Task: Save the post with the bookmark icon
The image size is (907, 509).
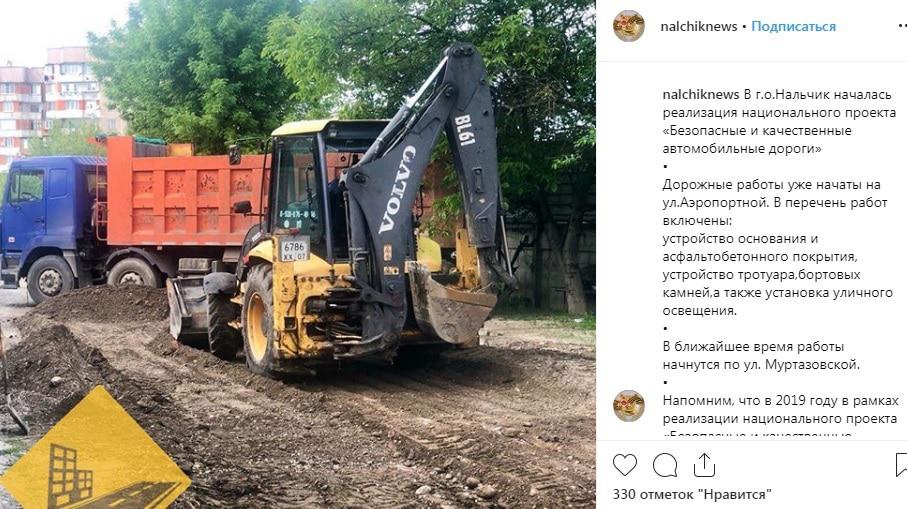Action: 901,465
